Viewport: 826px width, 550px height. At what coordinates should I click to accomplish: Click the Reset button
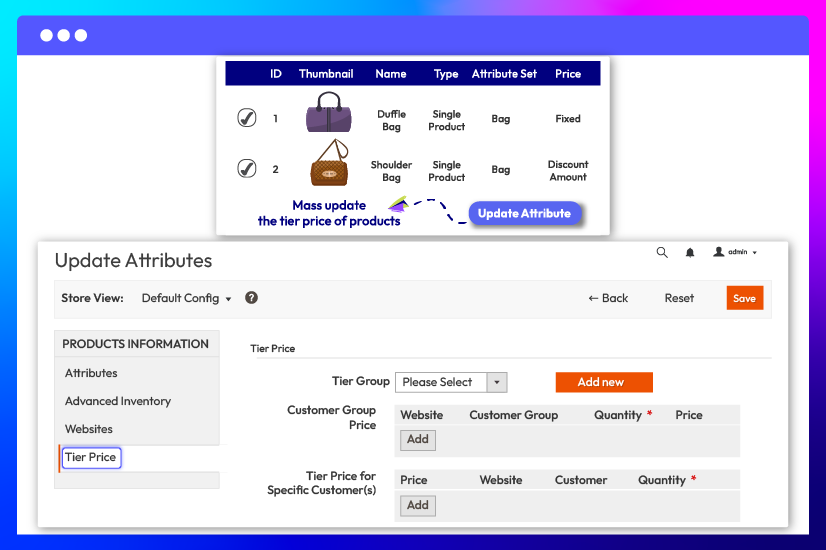pyautogui.click(x=679, y=298)
